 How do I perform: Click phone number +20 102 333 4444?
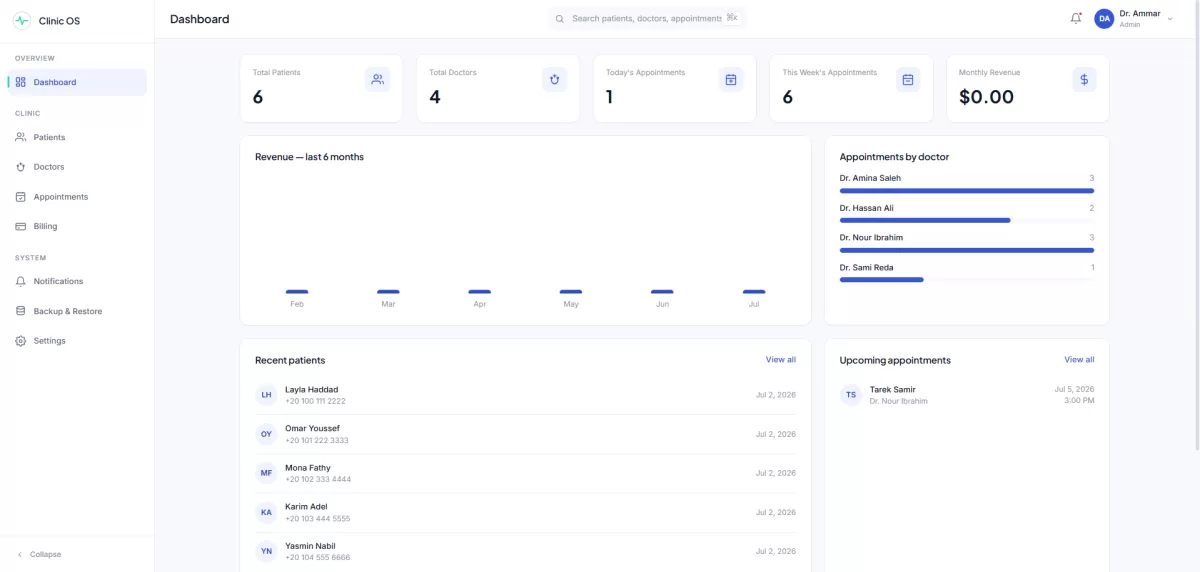(x=318, y=480)
